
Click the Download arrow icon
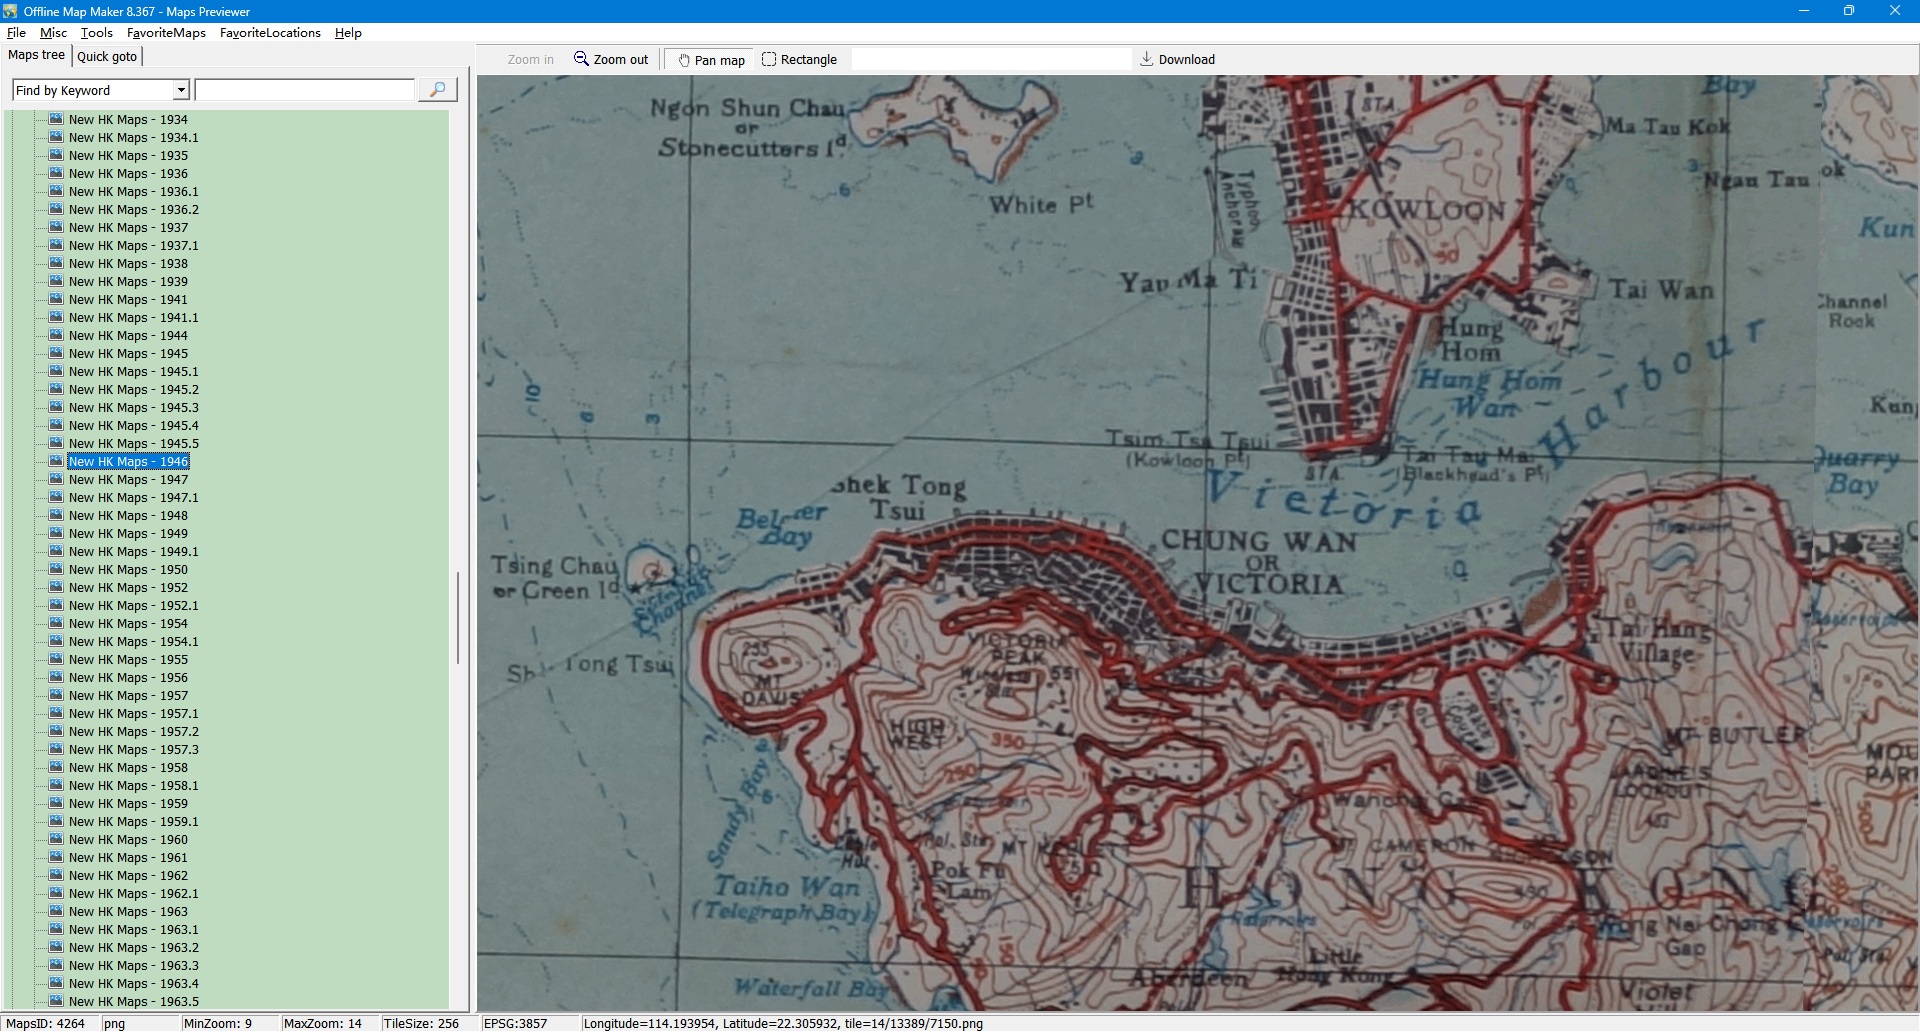1146,59
